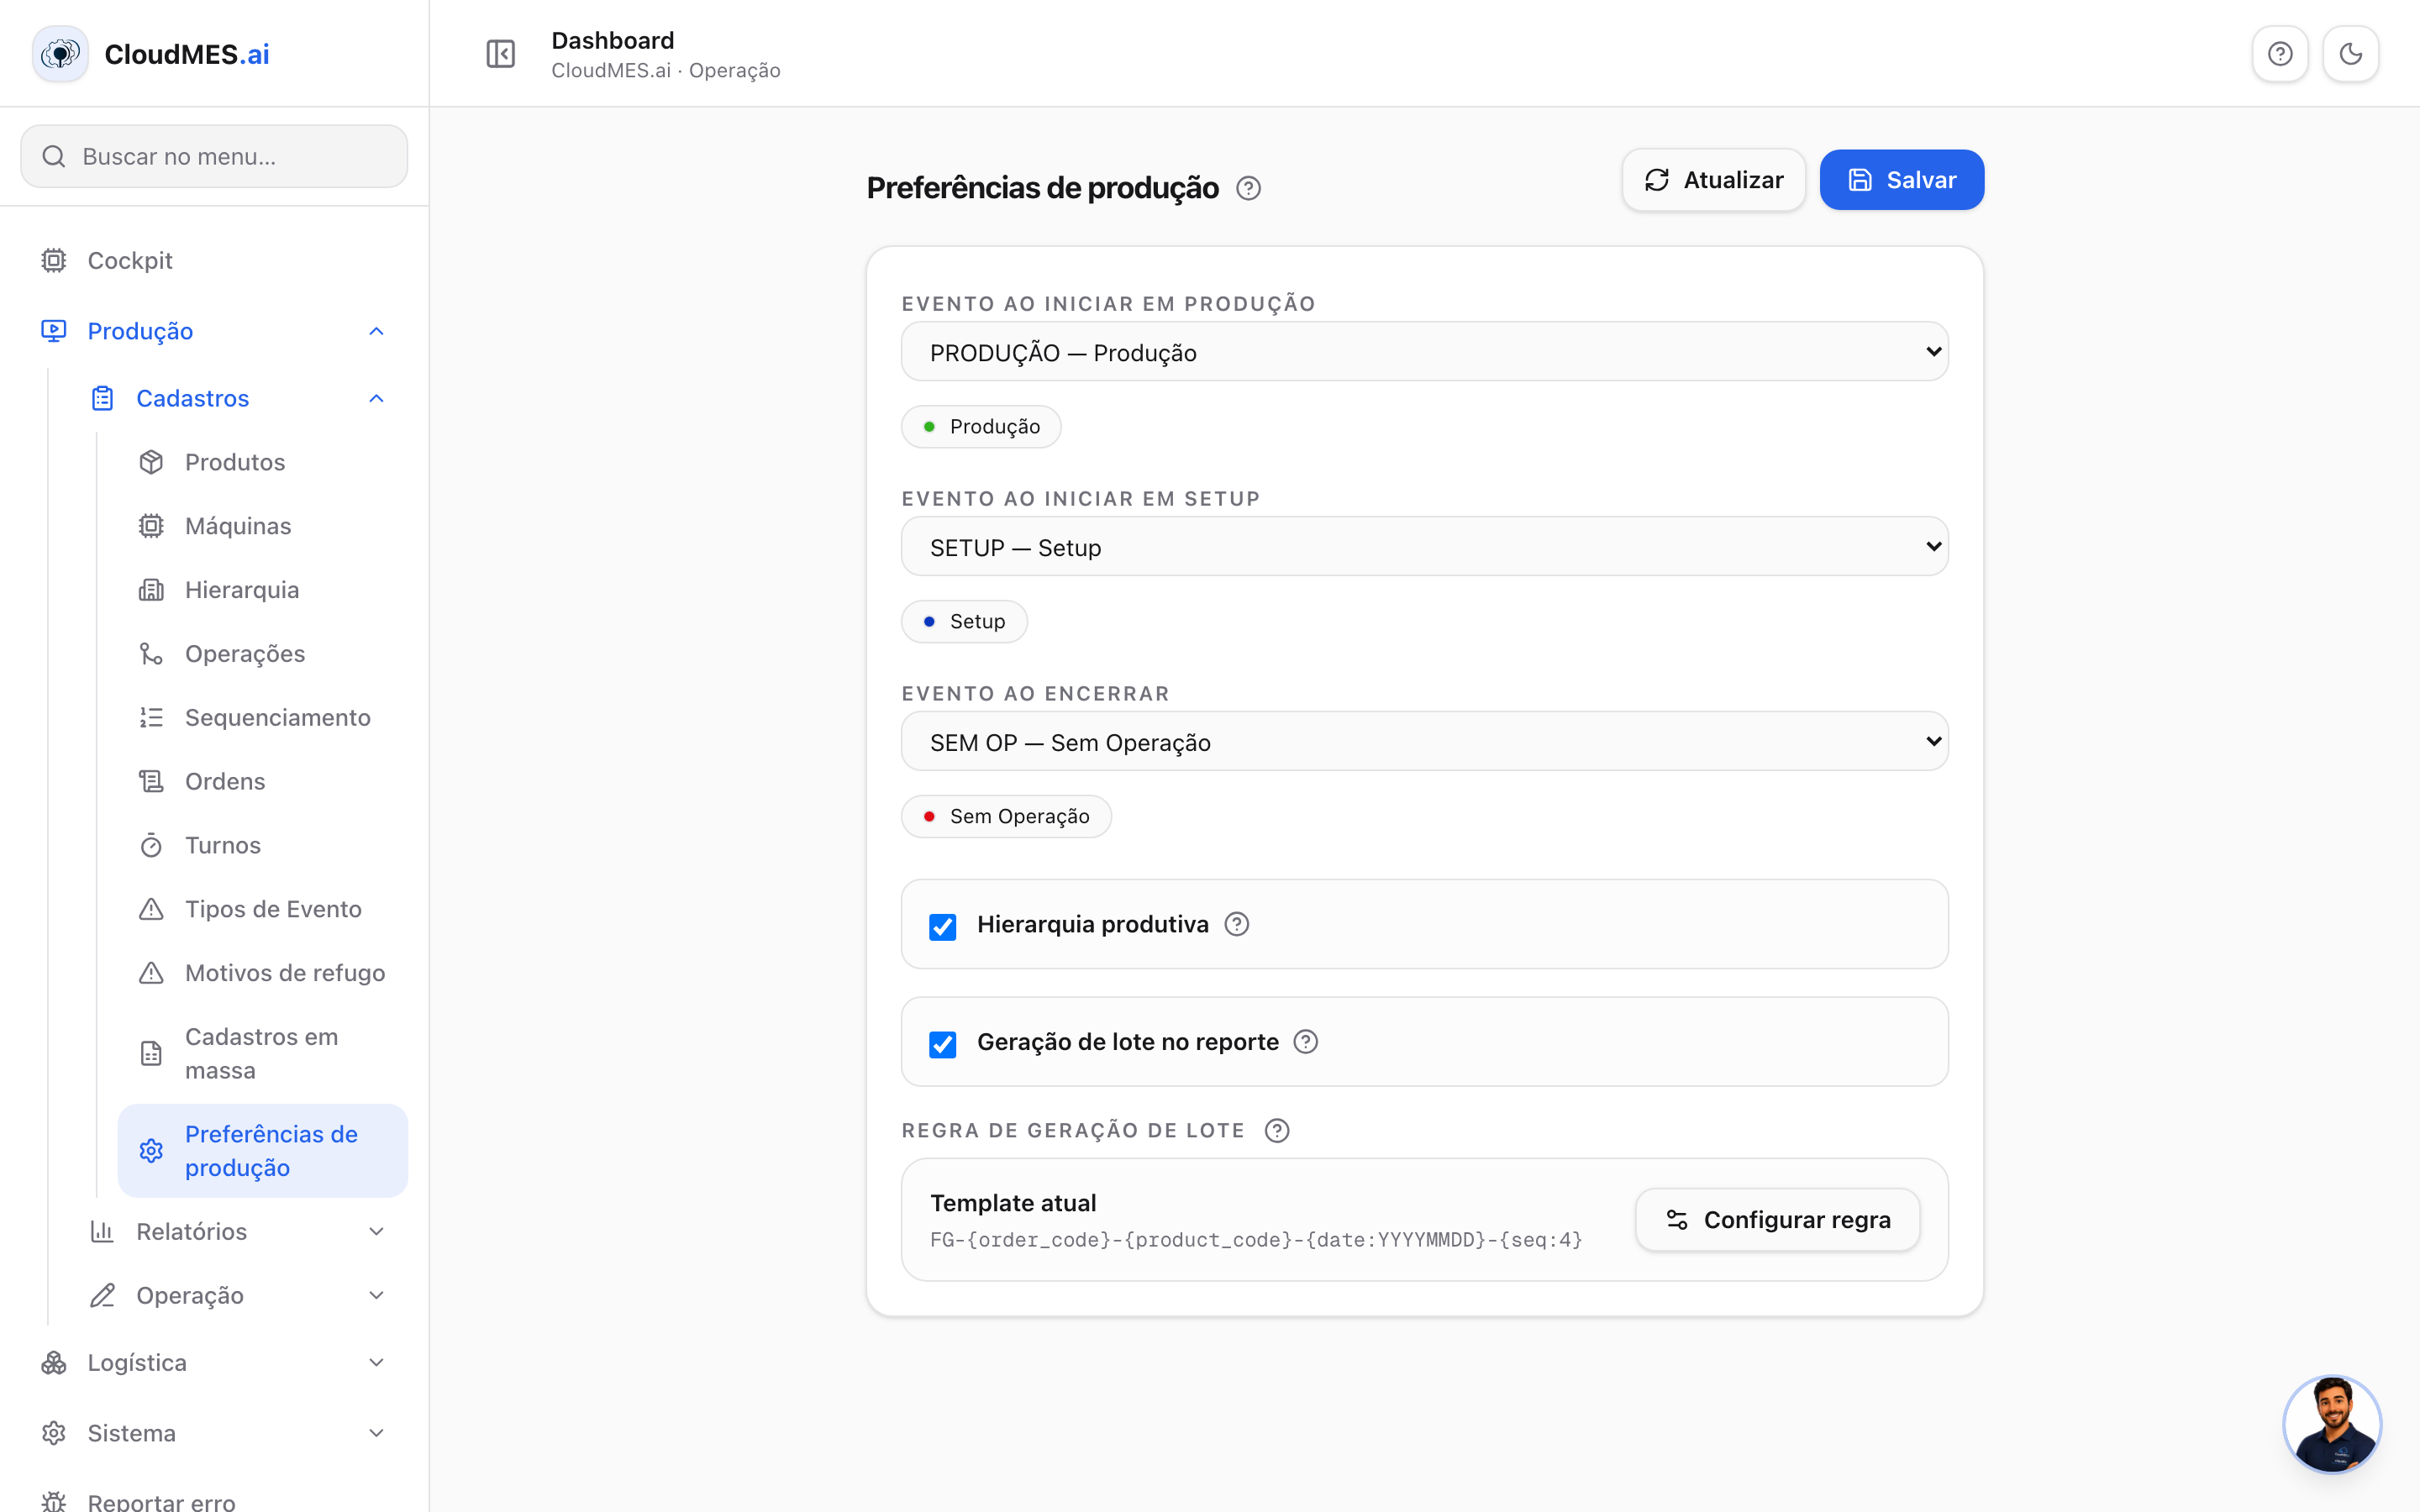Click the Motivos de refugo warning icon

point(151,973)
